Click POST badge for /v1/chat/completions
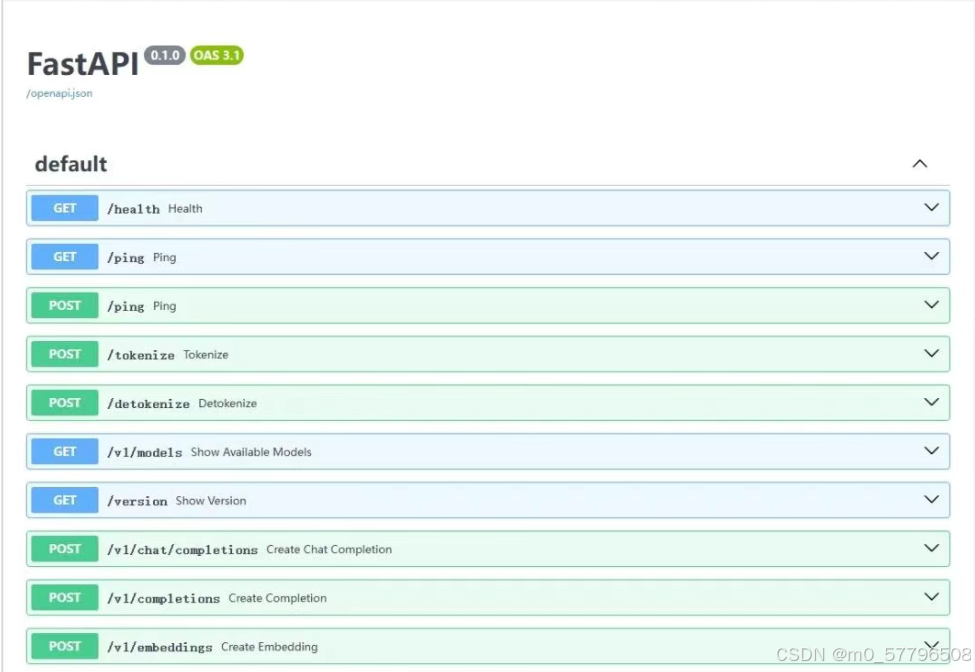The image size is (975, 672). tap(65, 549)
